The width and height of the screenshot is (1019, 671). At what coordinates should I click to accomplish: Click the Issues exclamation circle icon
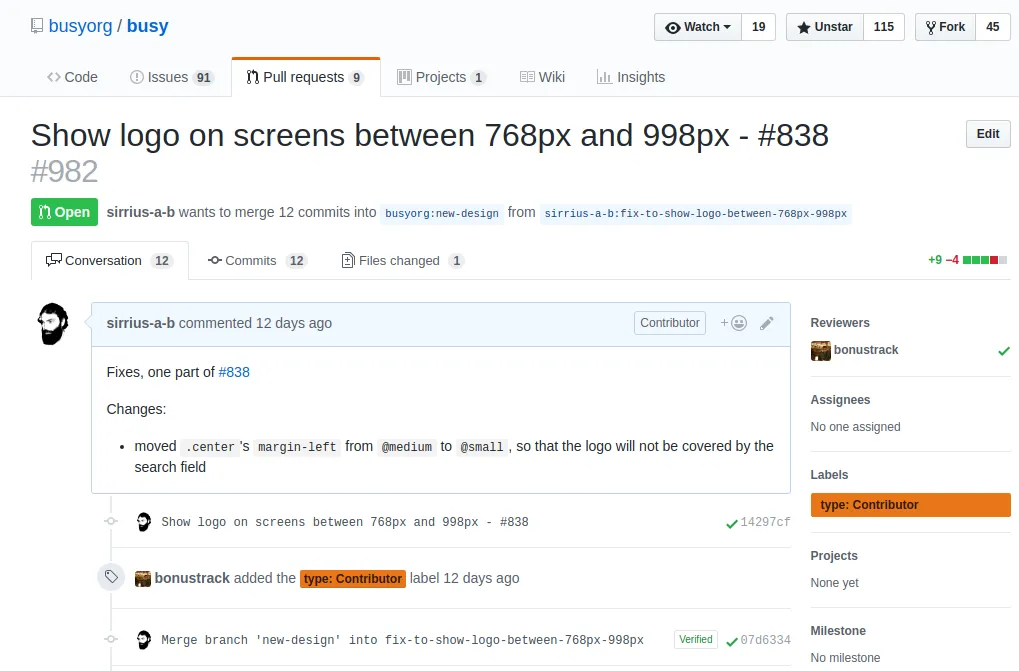[x=136, y=77]
